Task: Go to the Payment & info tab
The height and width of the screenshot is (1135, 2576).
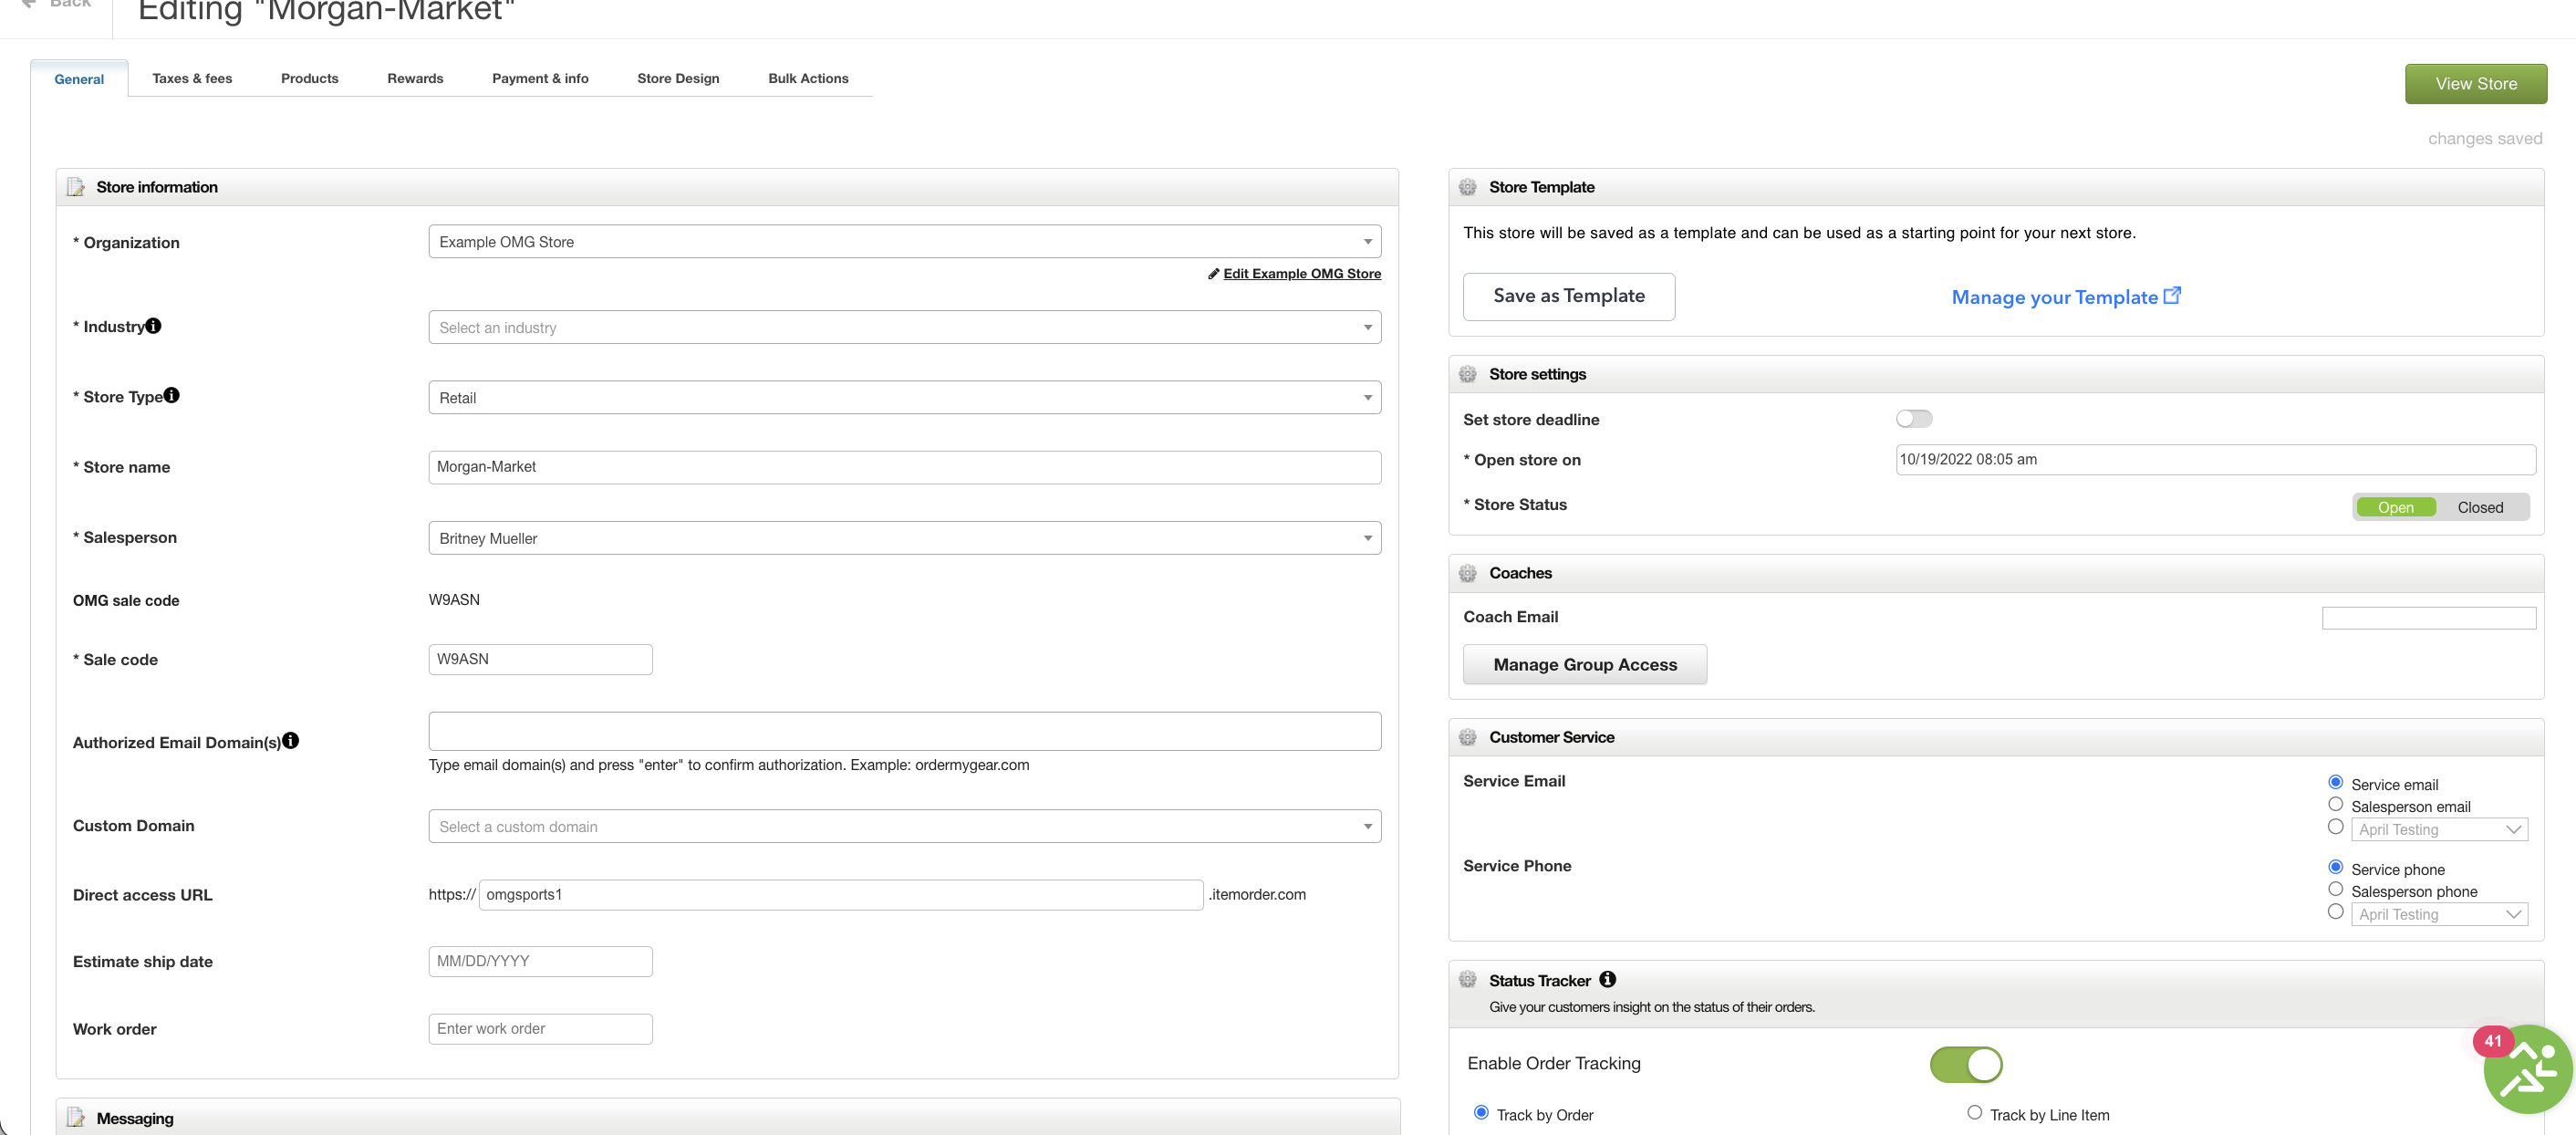Action: [x=540, y=78]
